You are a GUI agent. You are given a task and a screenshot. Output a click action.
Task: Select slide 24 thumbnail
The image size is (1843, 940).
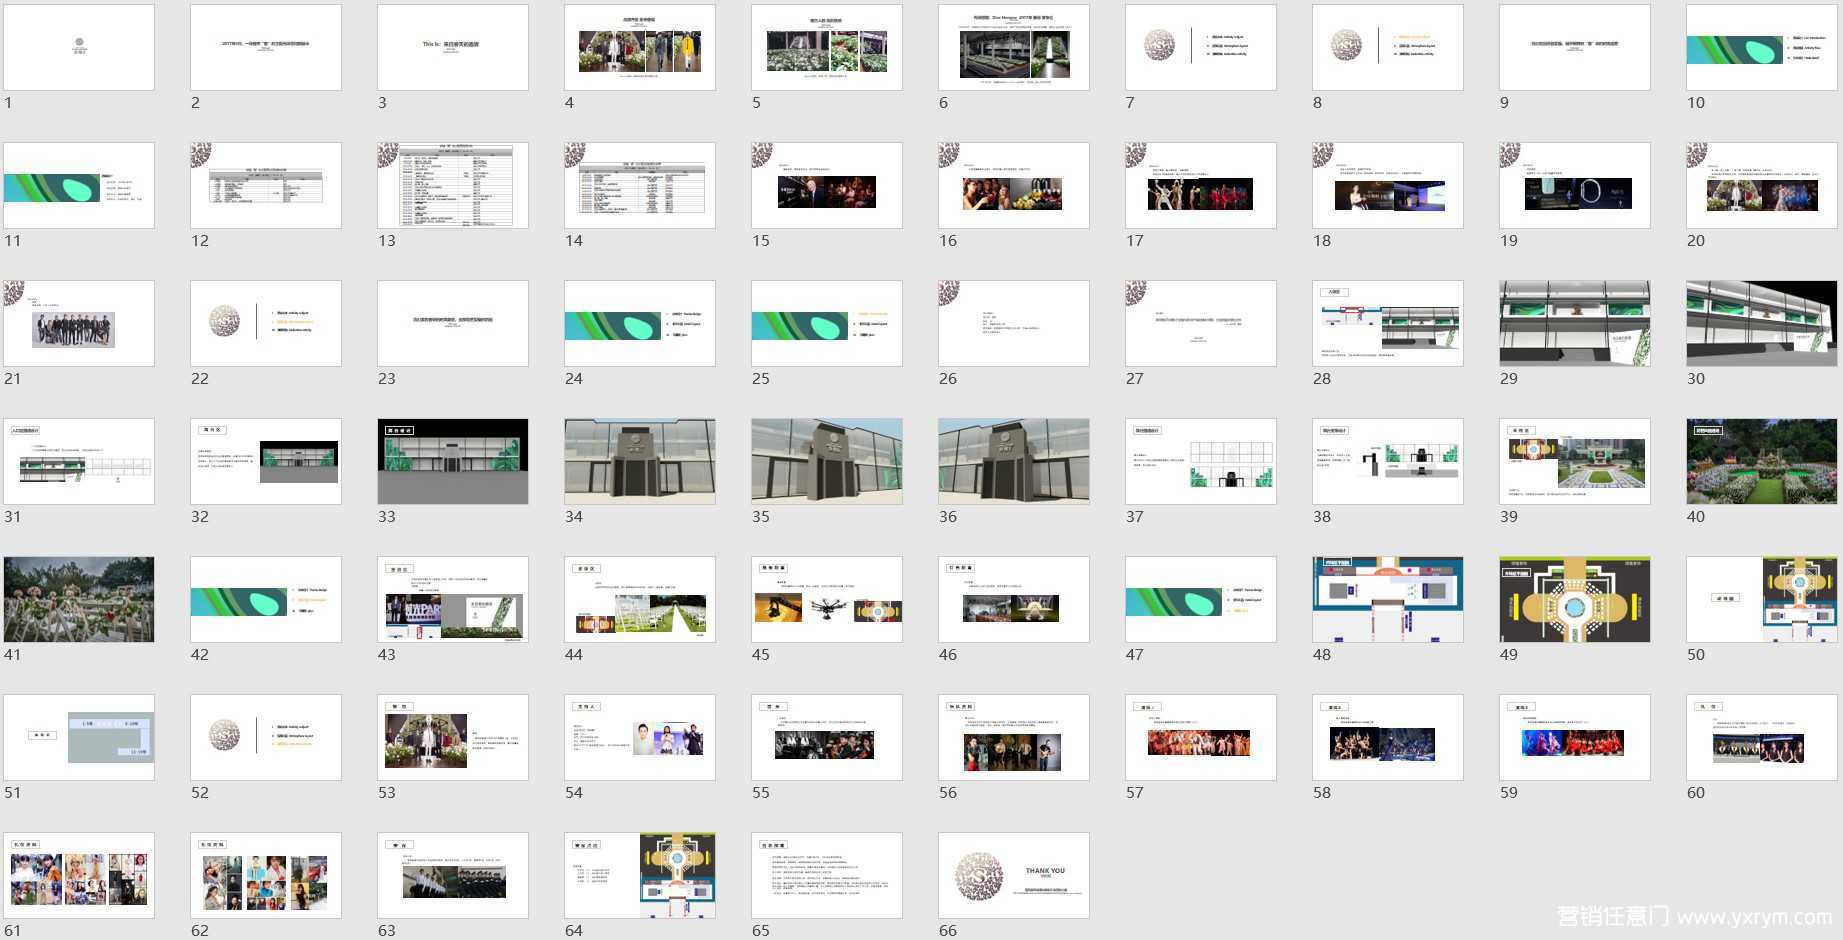tap(640, 323)
